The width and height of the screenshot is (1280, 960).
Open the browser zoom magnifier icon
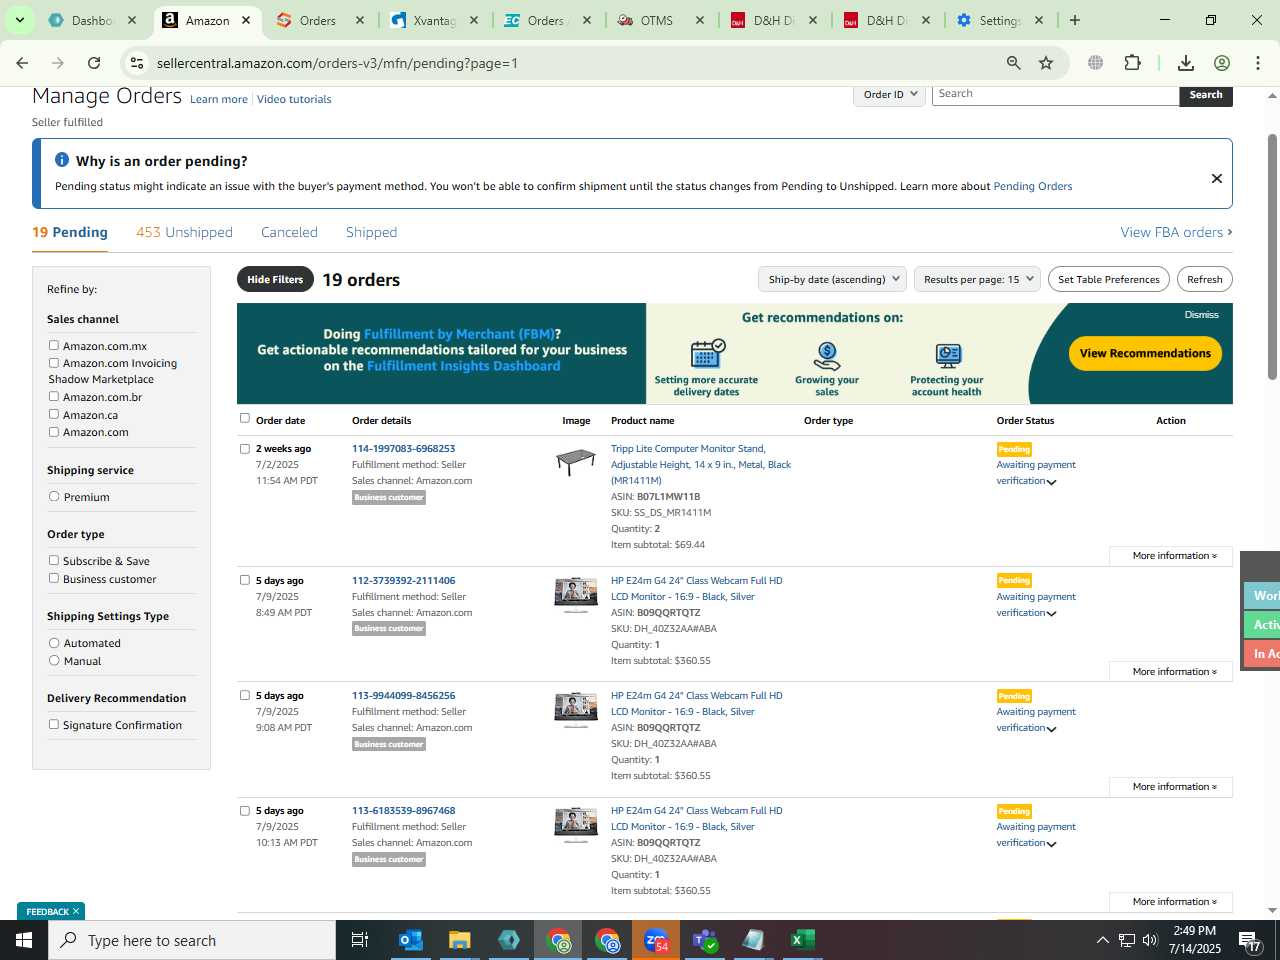[x=1014, y=63]
